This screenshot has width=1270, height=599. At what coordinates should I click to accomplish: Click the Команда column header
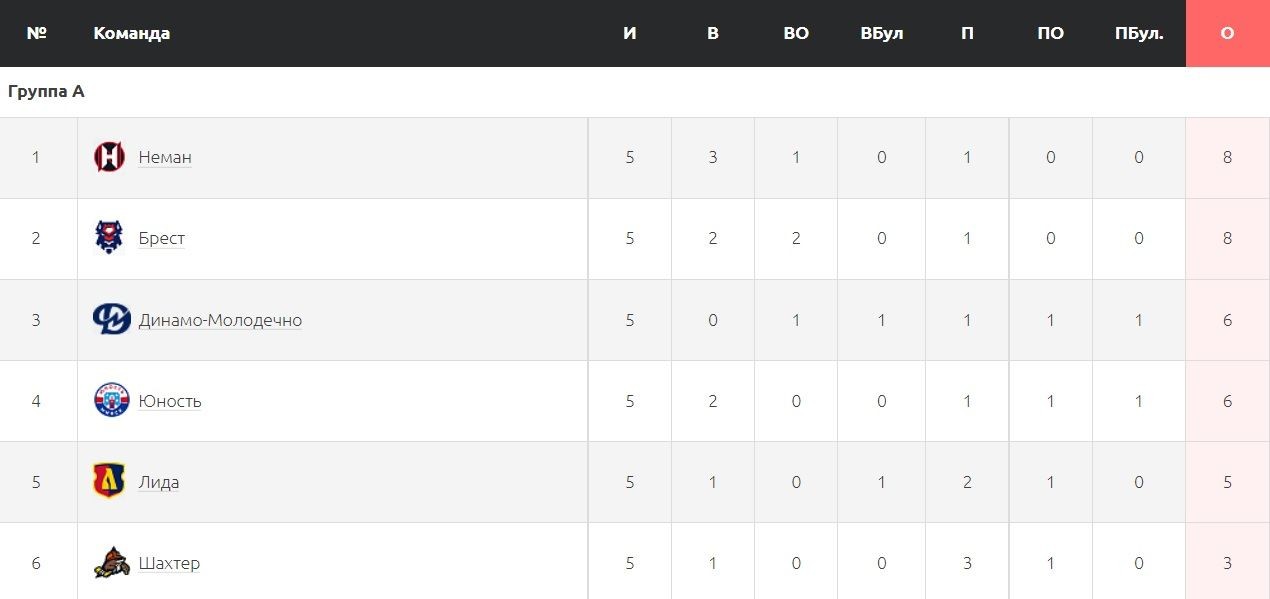(132, 33)
